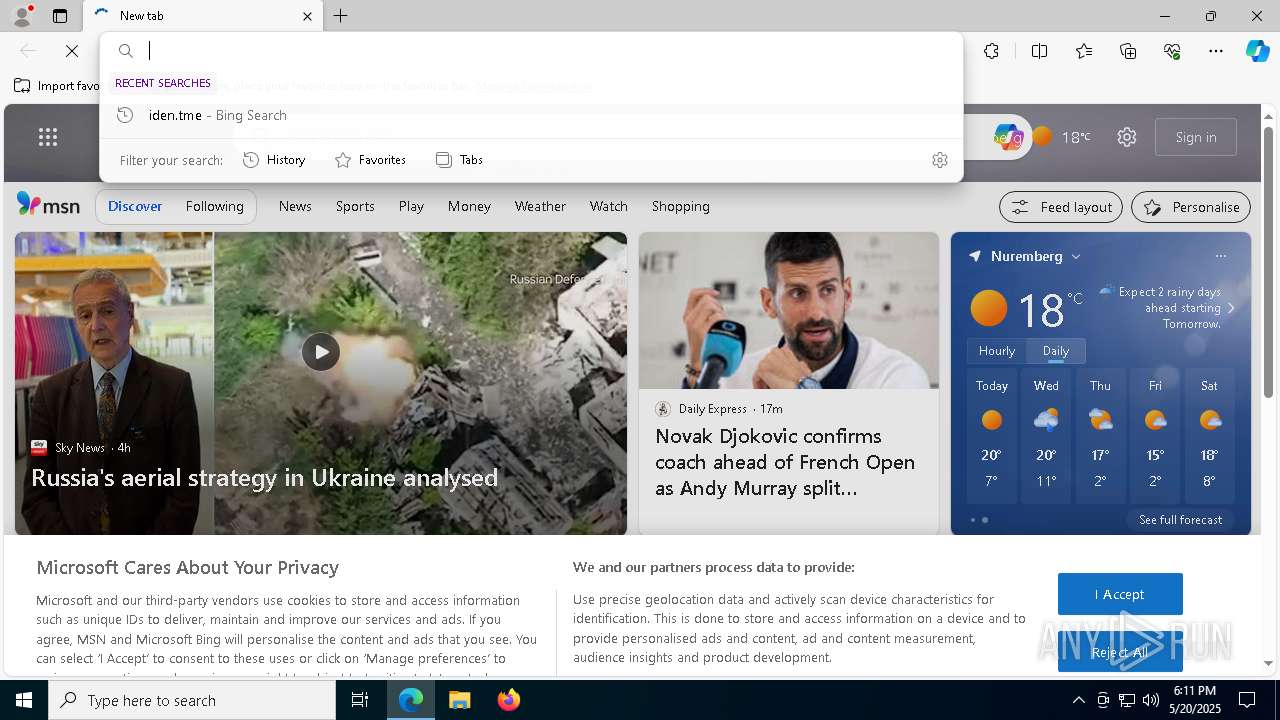Open the Novak Djokovic article thumbnail
Image resolution: width=1280 pixels, height=720 pixels.
coord(789,310)
